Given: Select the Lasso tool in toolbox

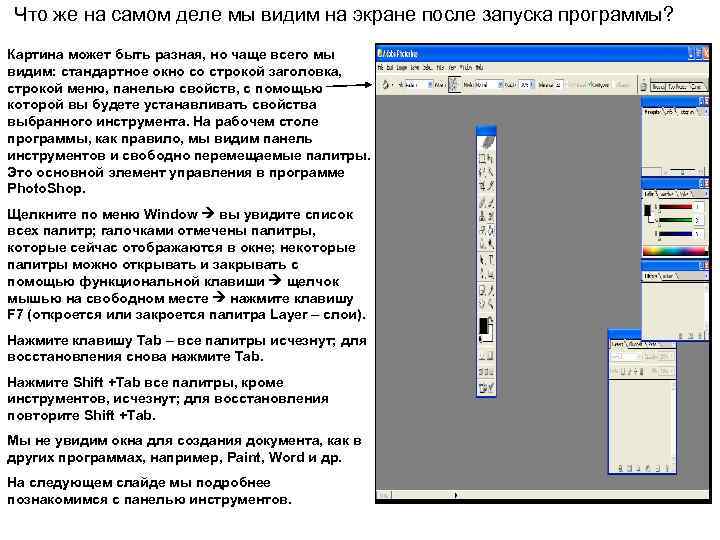Looking at the screenshot, I should [x=482, y=172].
